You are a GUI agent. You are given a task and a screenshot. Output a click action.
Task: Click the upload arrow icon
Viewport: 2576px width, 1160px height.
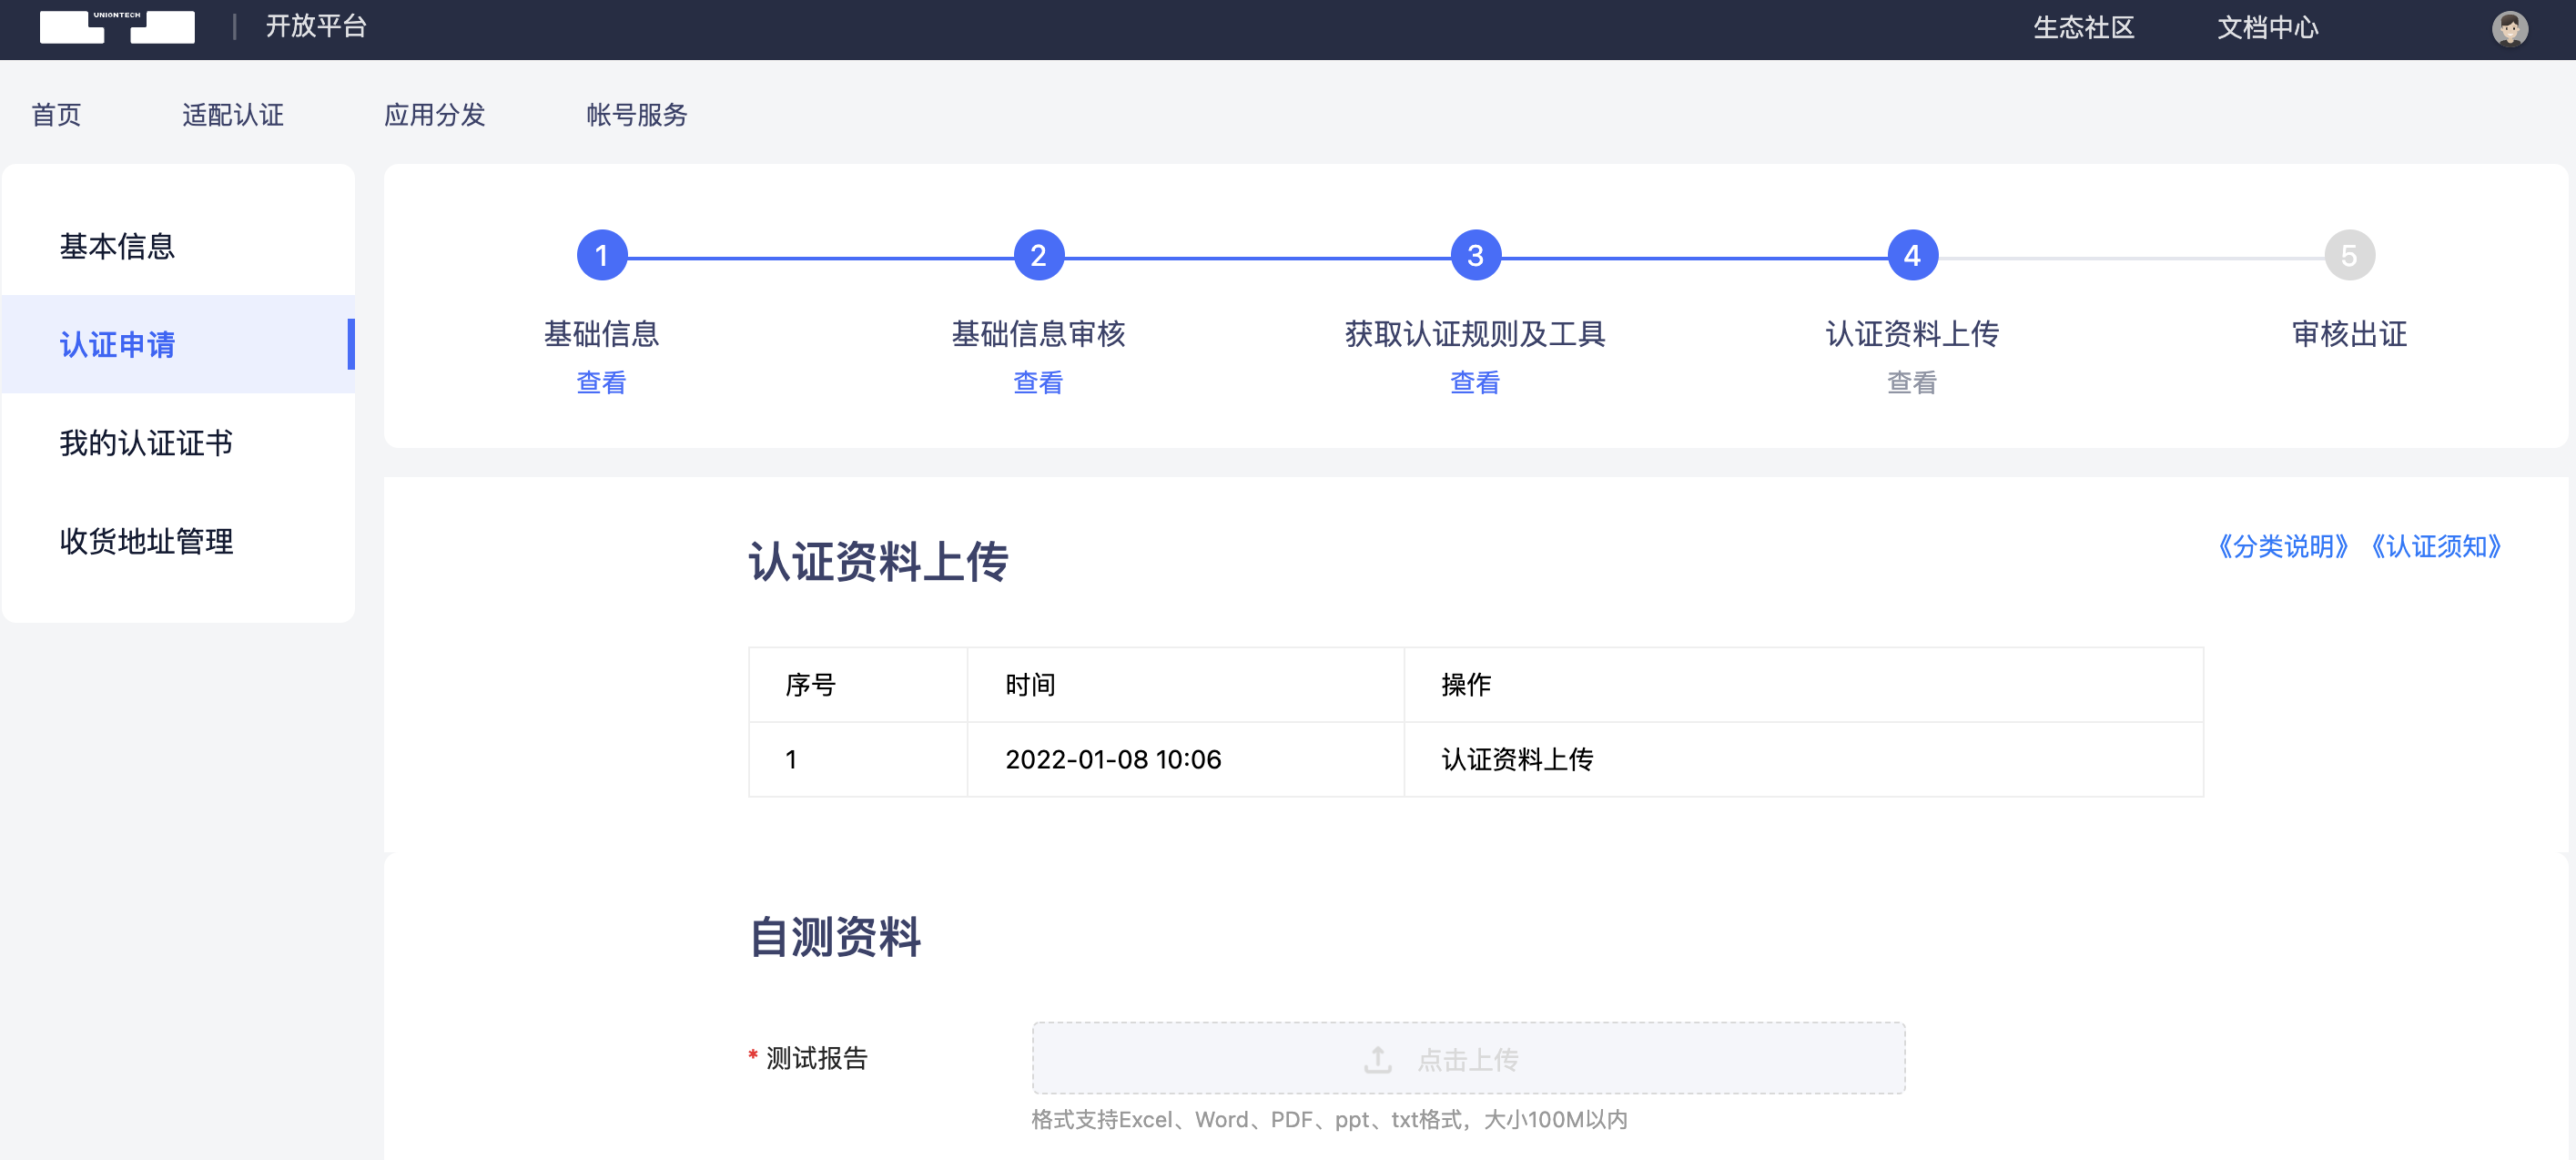(1377, 1059)
